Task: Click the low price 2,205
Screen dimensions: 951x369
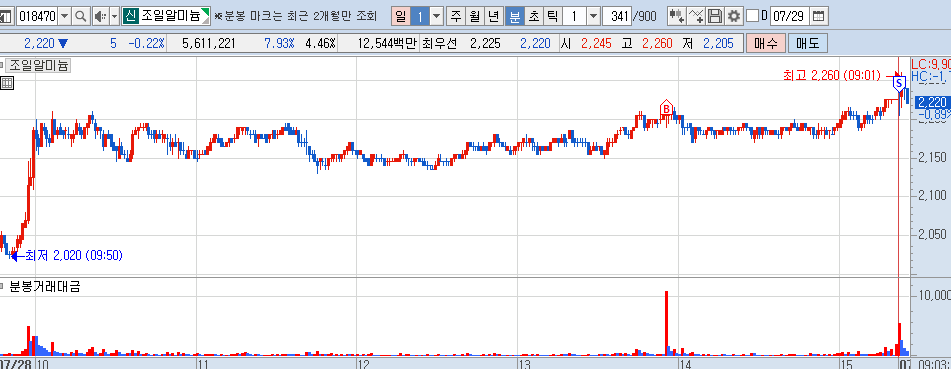Action: [718, 43]
